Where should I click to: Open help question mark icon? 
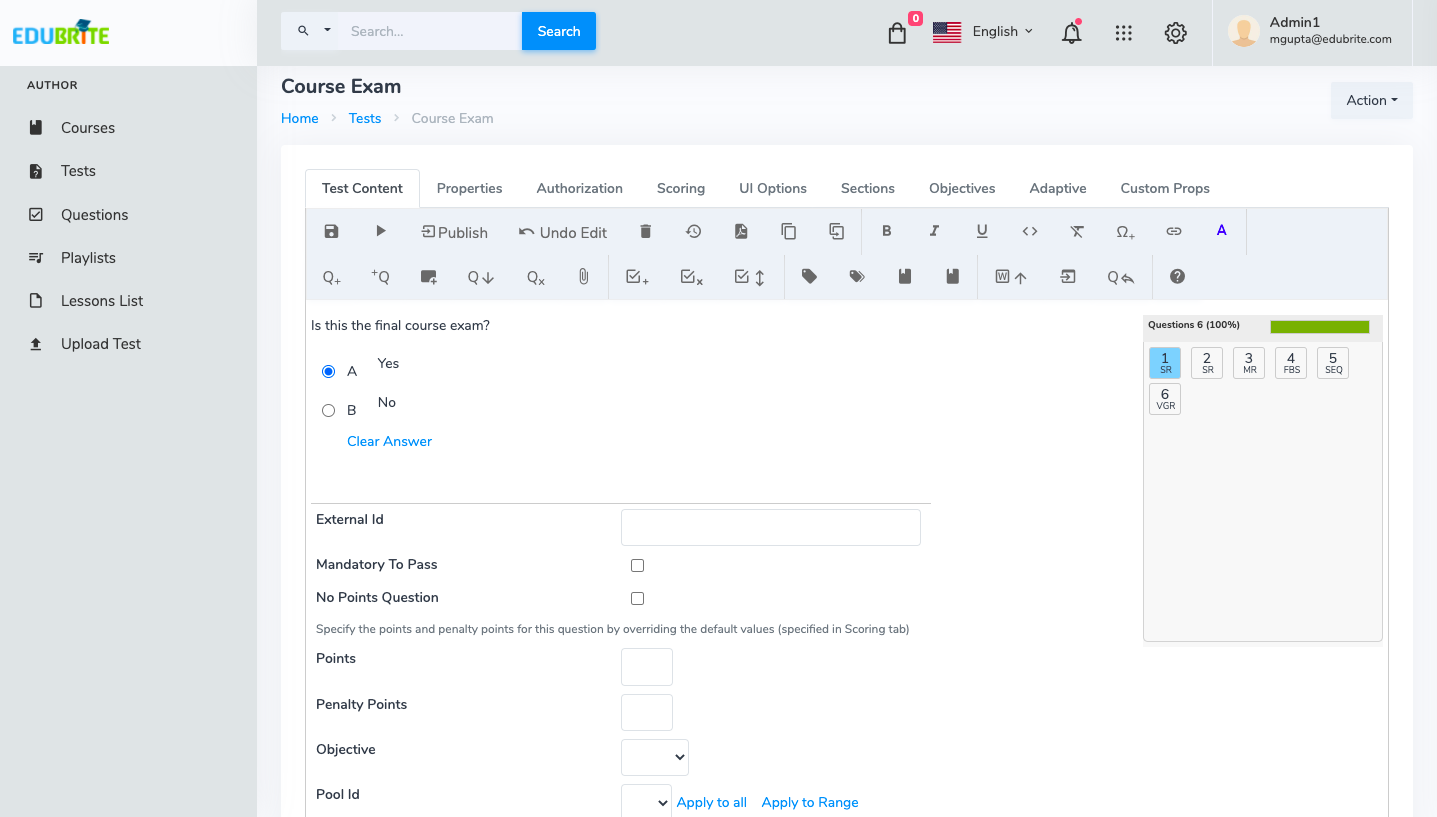click(x=1177, y=276)
